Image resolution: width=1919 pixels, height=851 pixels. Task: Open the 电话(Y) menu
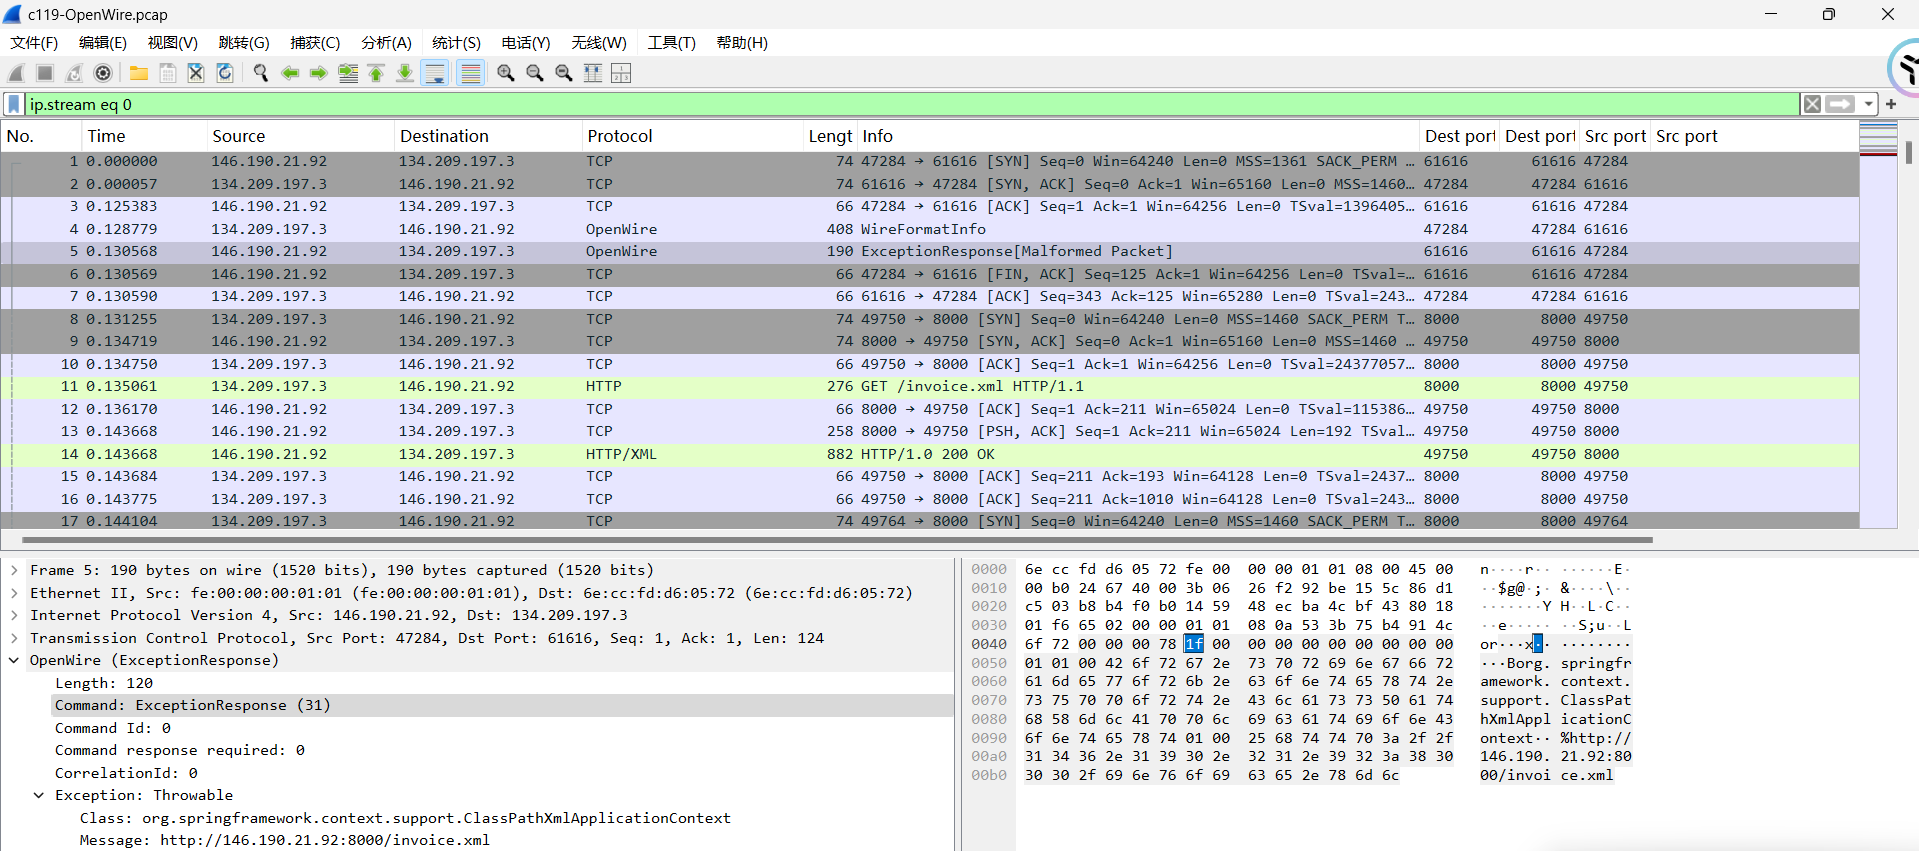point(526,43)
